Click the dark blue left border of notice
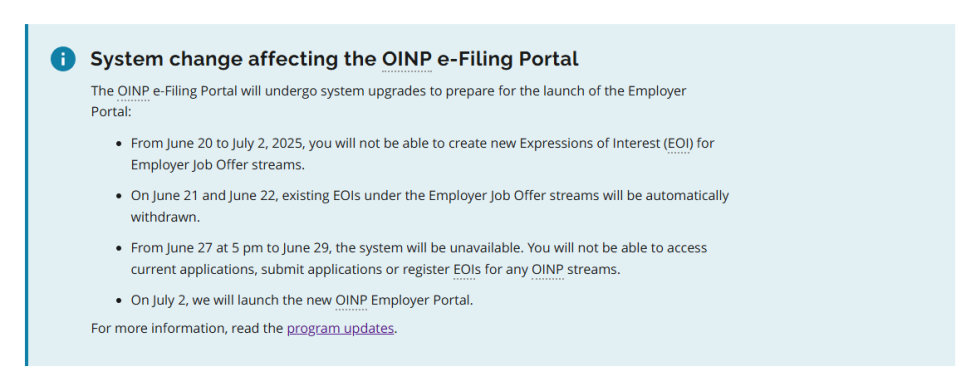The height and width of the screenshot is (386, 966). click(26, 195)
